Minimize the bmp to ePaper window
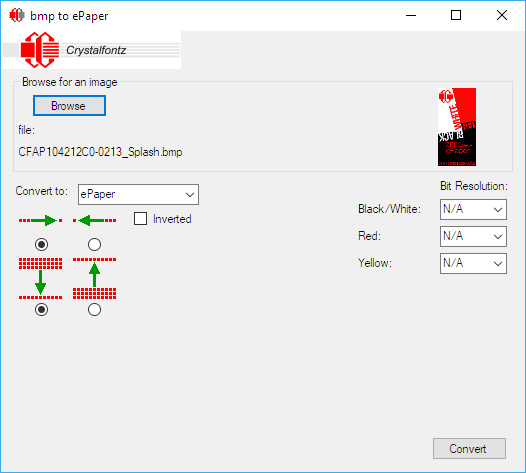The image size is (526, 473). [411, 15]
